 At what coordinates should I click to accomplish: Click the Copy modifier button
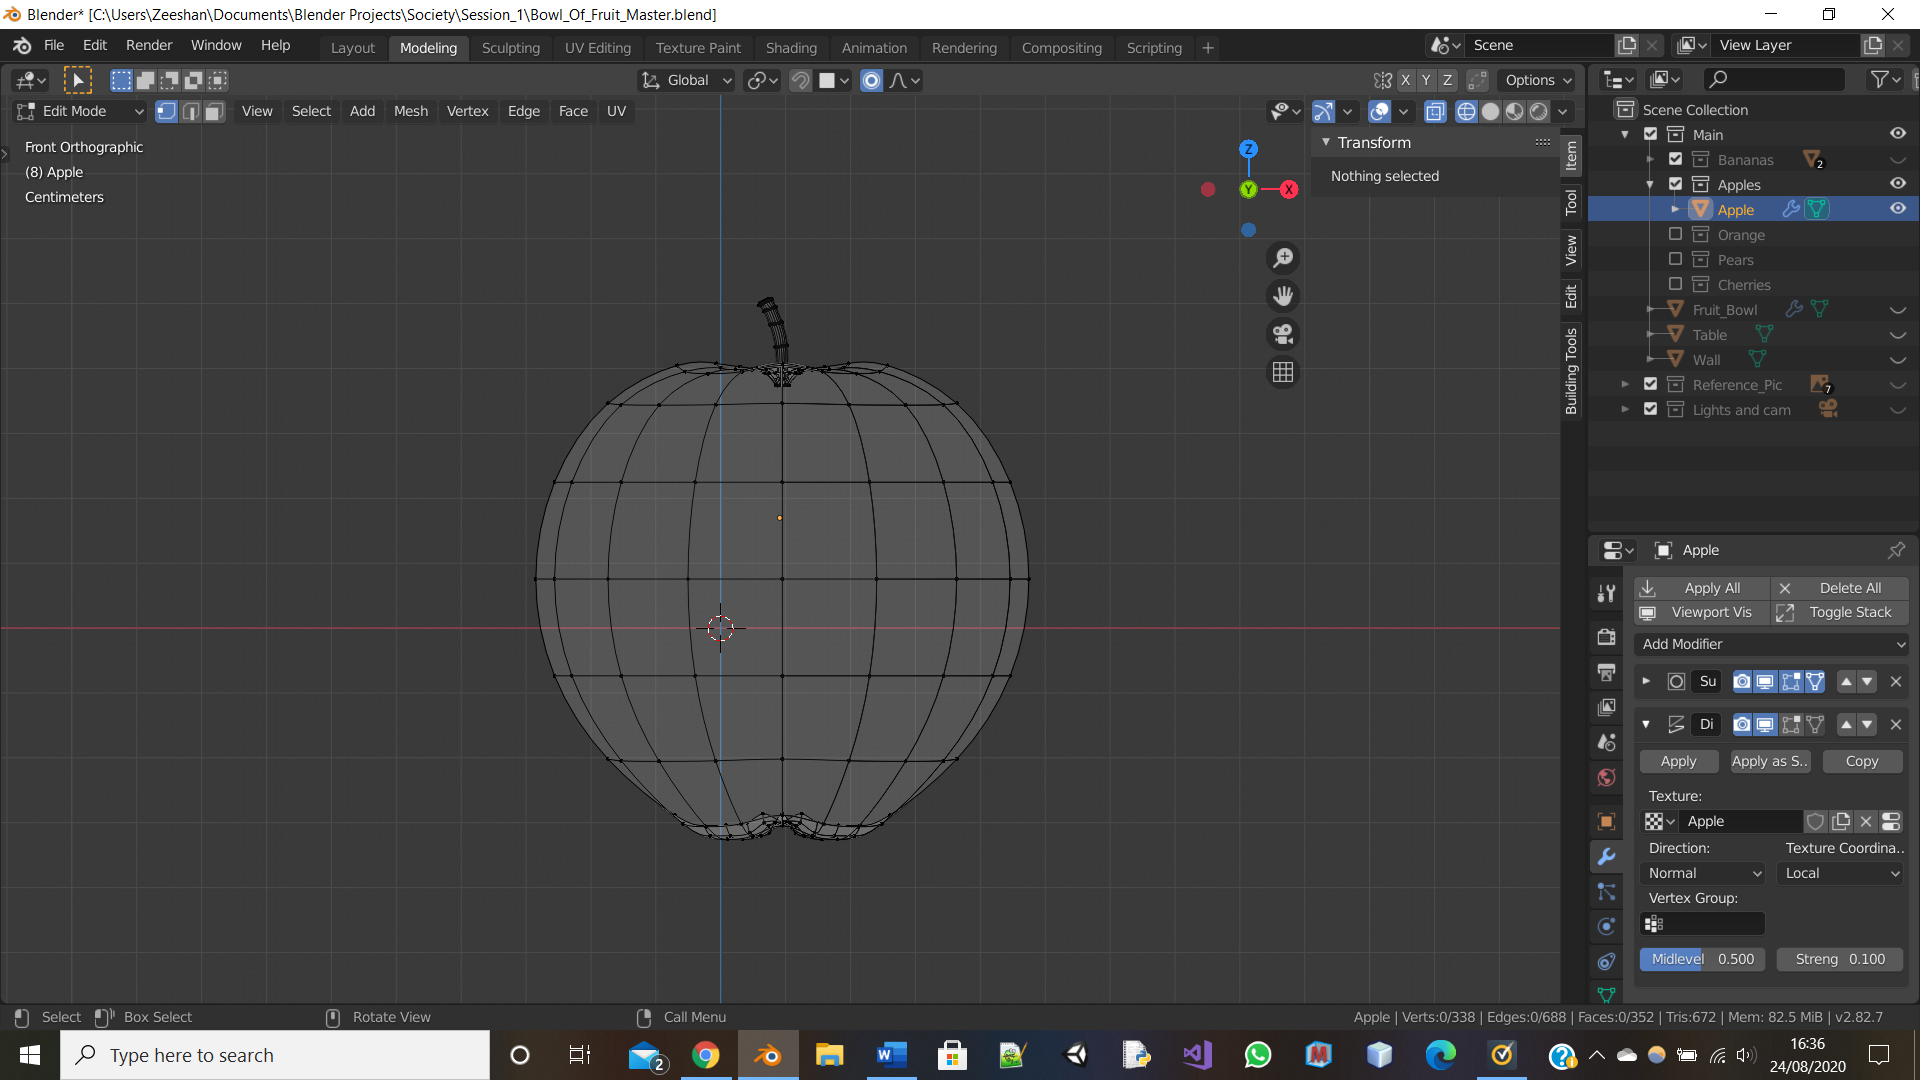tap(1861, 761)
